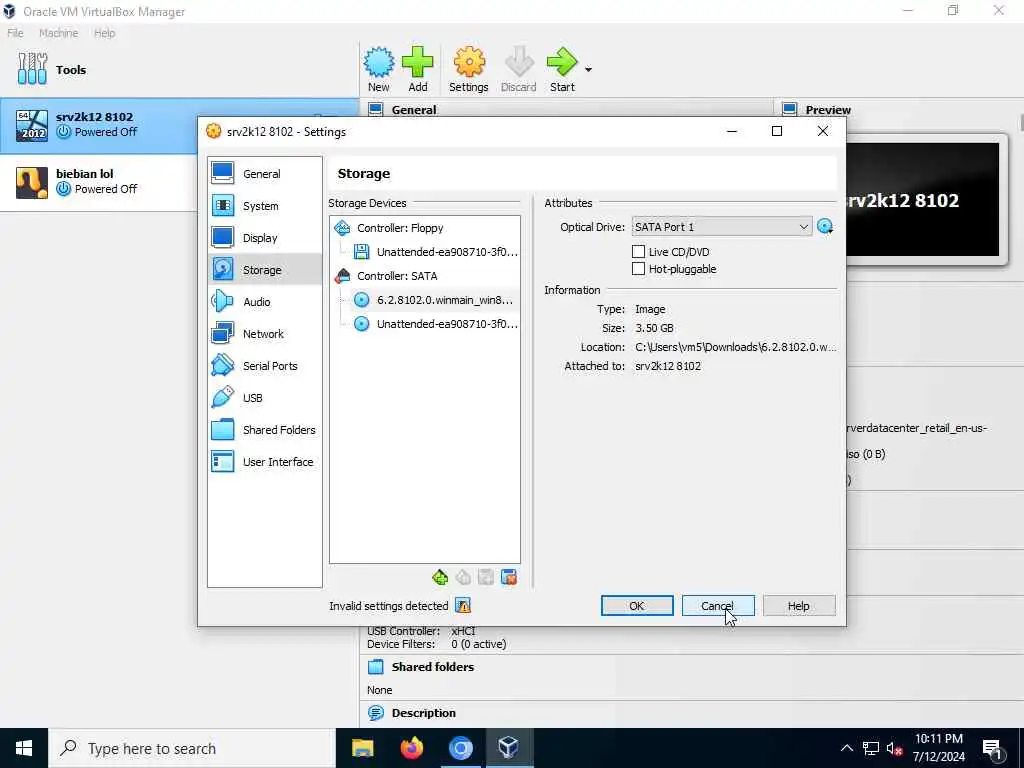This screenshot has height=768, width=1024.
Task: Enable the Hot-pluggable checkbox
Action: coord(639,268)
